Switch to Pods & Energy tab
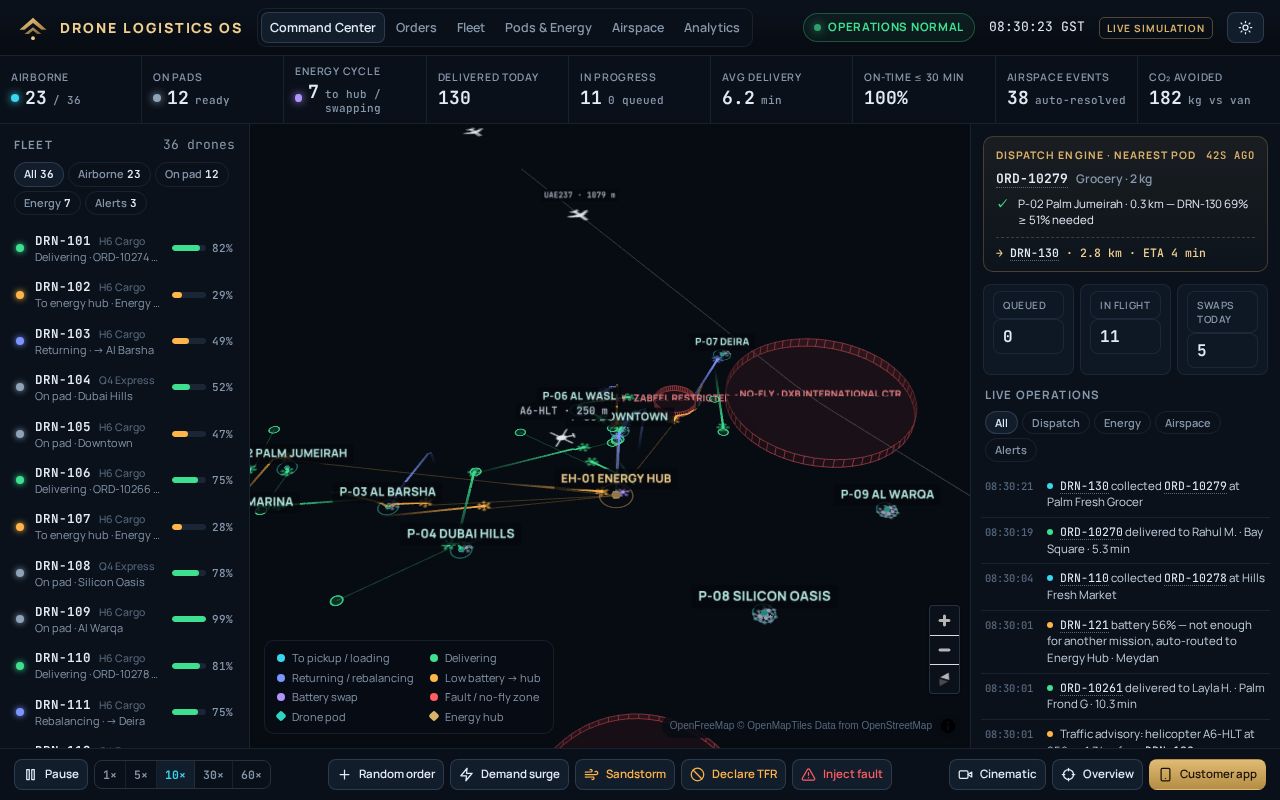Viewport: 1280px width, 800px height. point(548,28)
